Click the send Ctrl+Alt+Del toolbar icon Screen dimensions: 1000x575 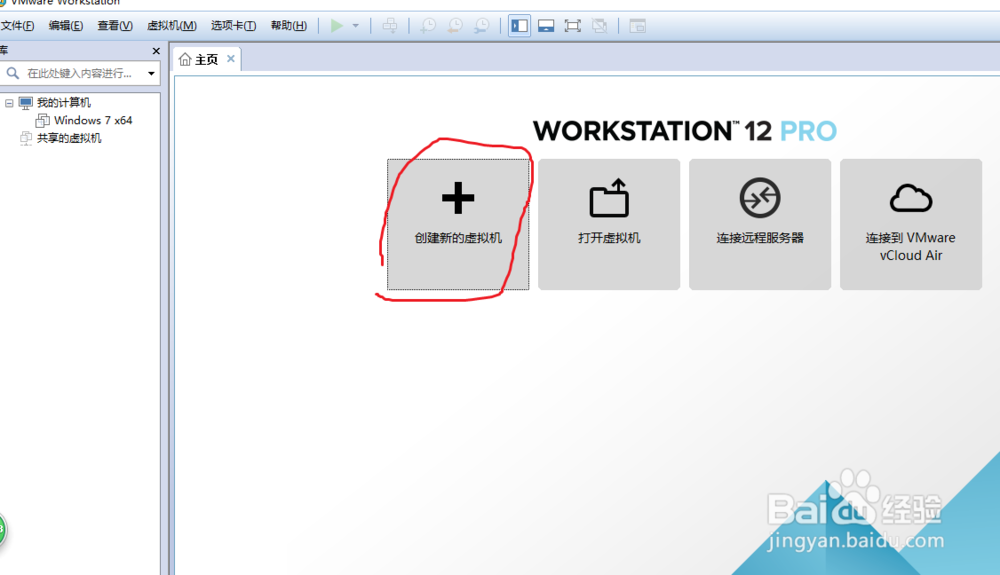click(390, 26)
